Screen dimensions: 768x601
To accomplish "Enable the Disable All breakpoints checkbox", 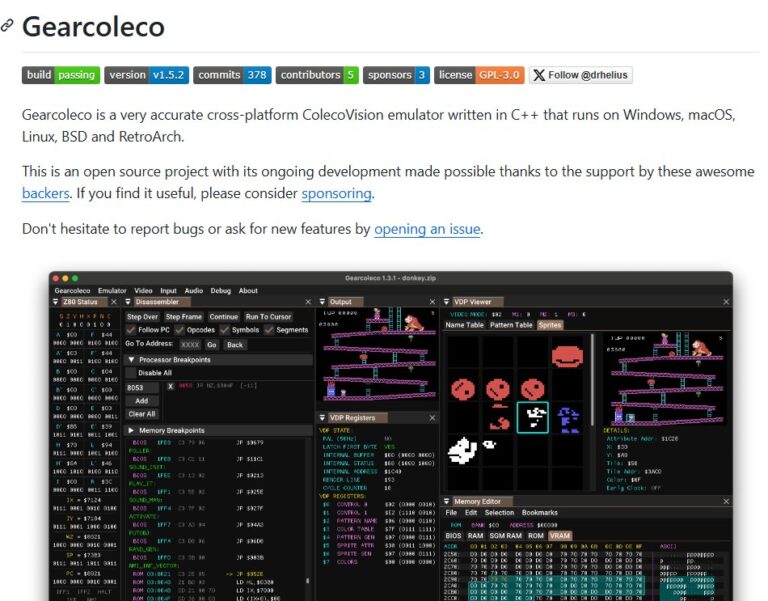I will click(x=130, y=373).
